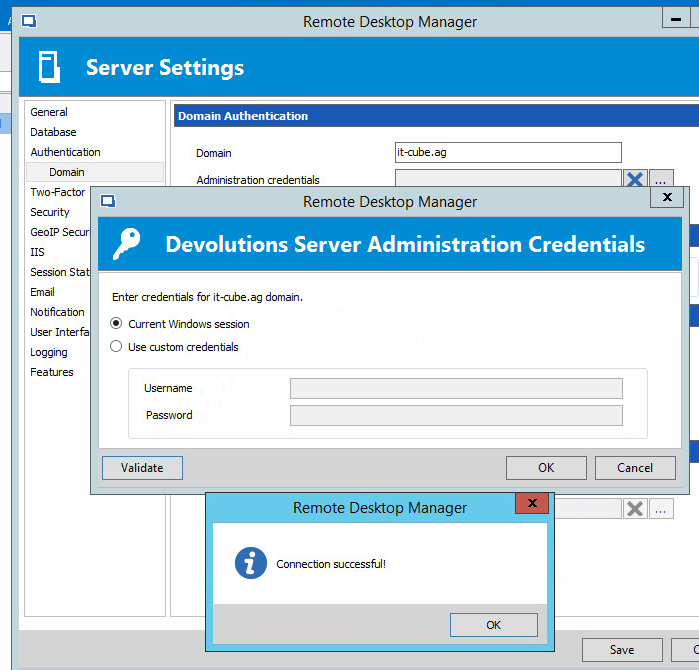Open the Security settings page
699x670 pixels.
50,212
